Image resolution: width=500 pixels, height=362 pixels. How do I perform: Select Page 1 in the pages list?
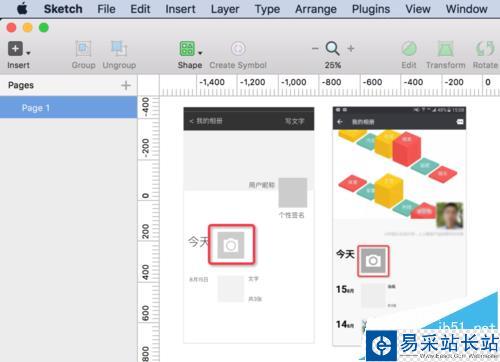tap(68, 108)
